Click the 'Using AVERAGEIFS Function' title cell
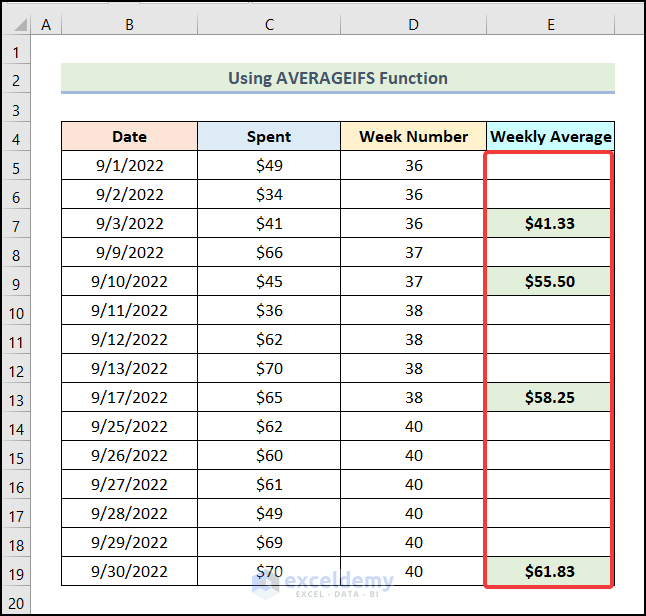Image resolution: width=646 pixels, height=616 pixels. tap(338, 78)
